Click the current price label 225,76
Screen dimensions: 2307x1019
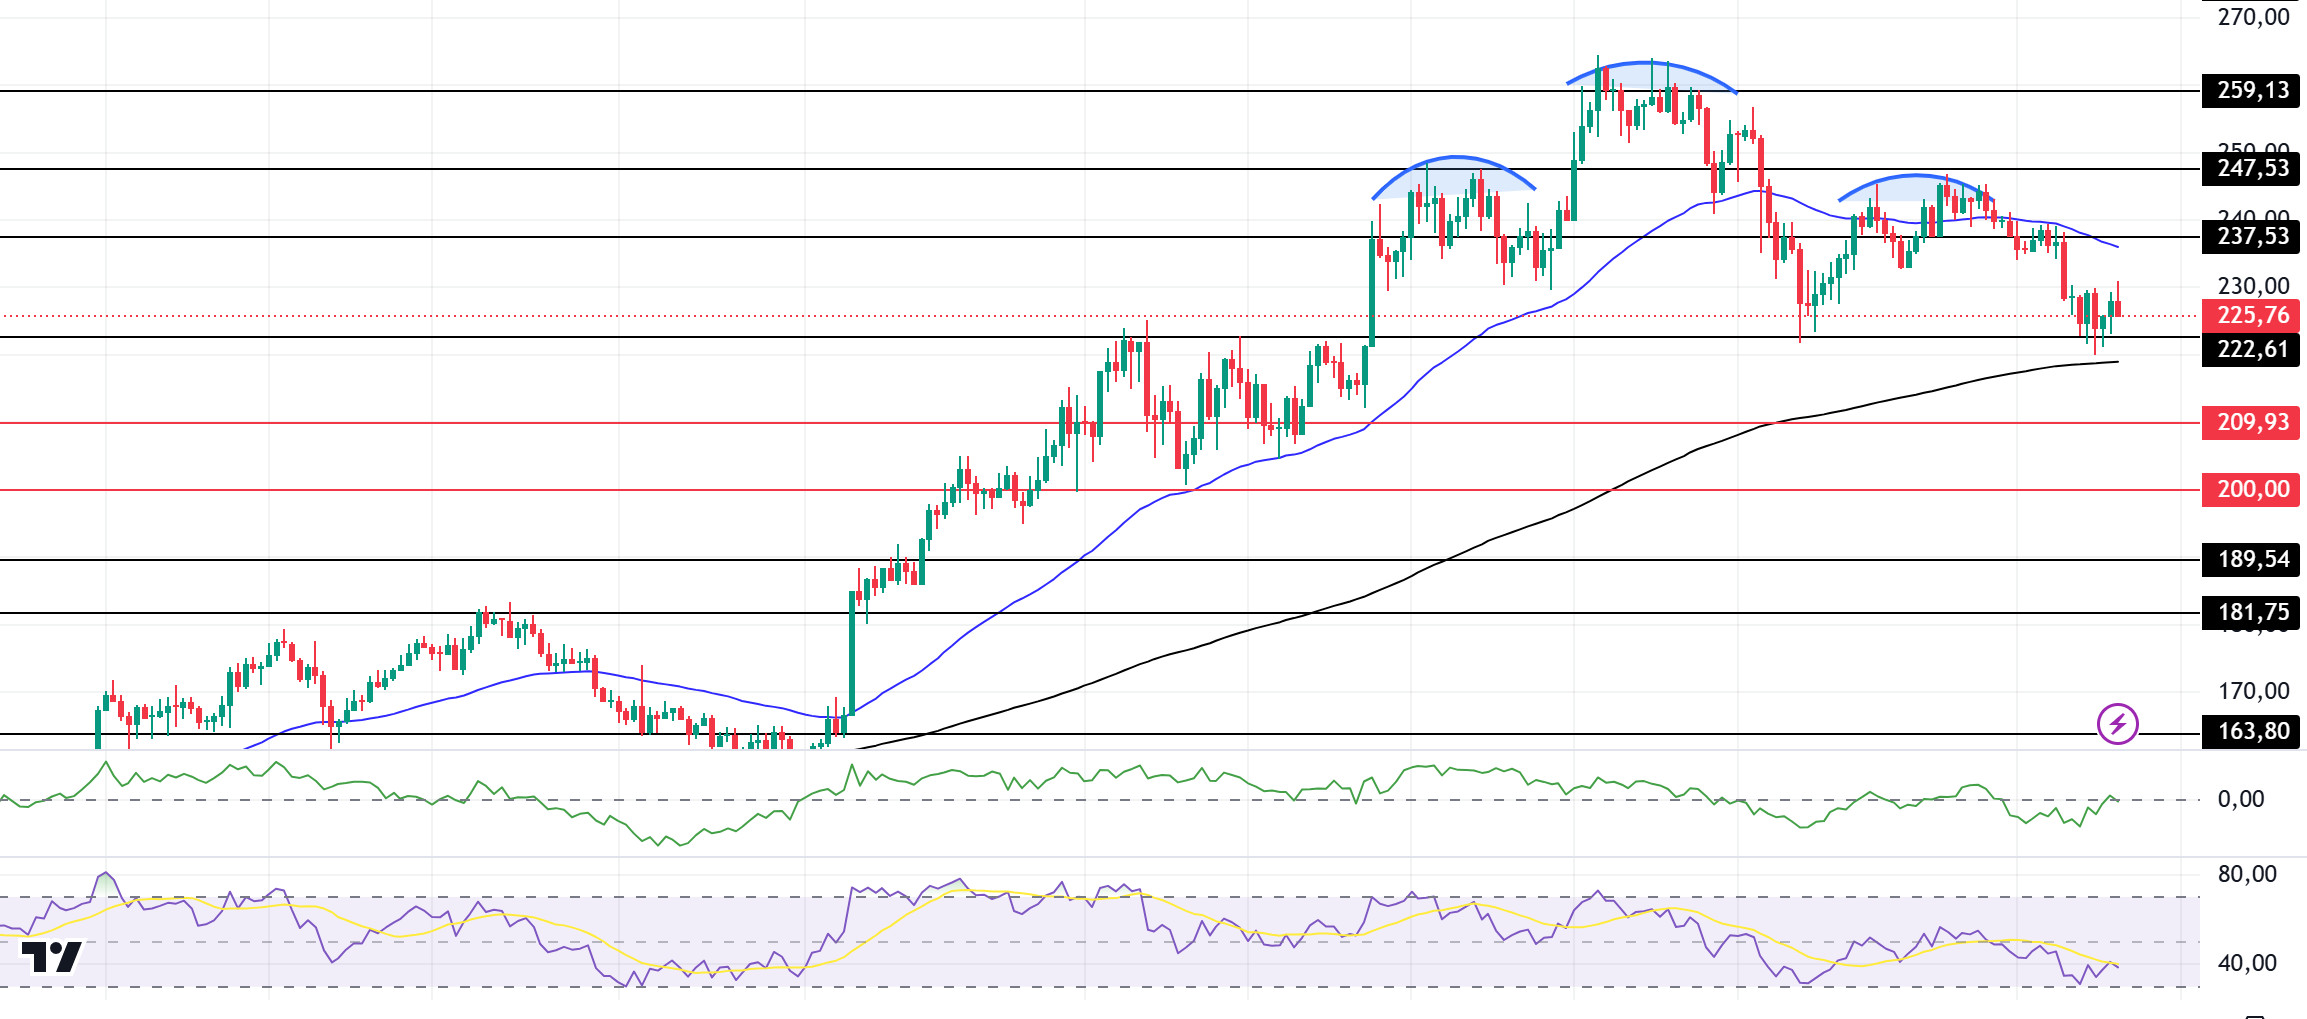click(2251, 316)
